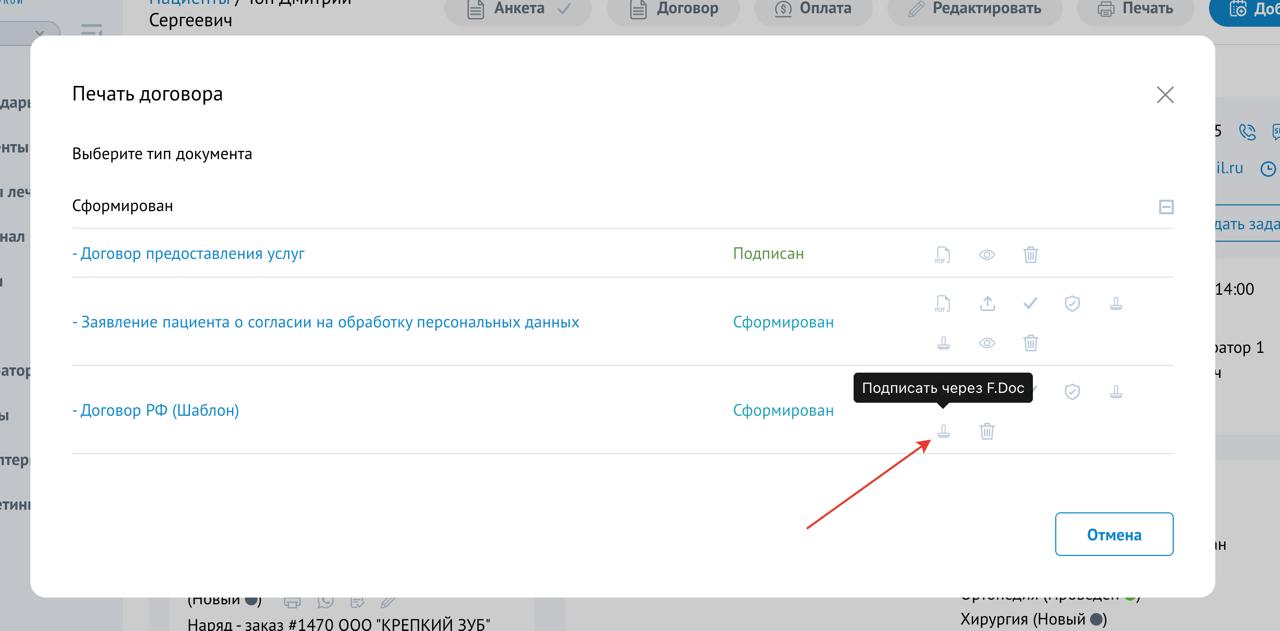
Task: Sign Договор РФ via F.Doc stamp icon
Action: click(x=943, y=431)
